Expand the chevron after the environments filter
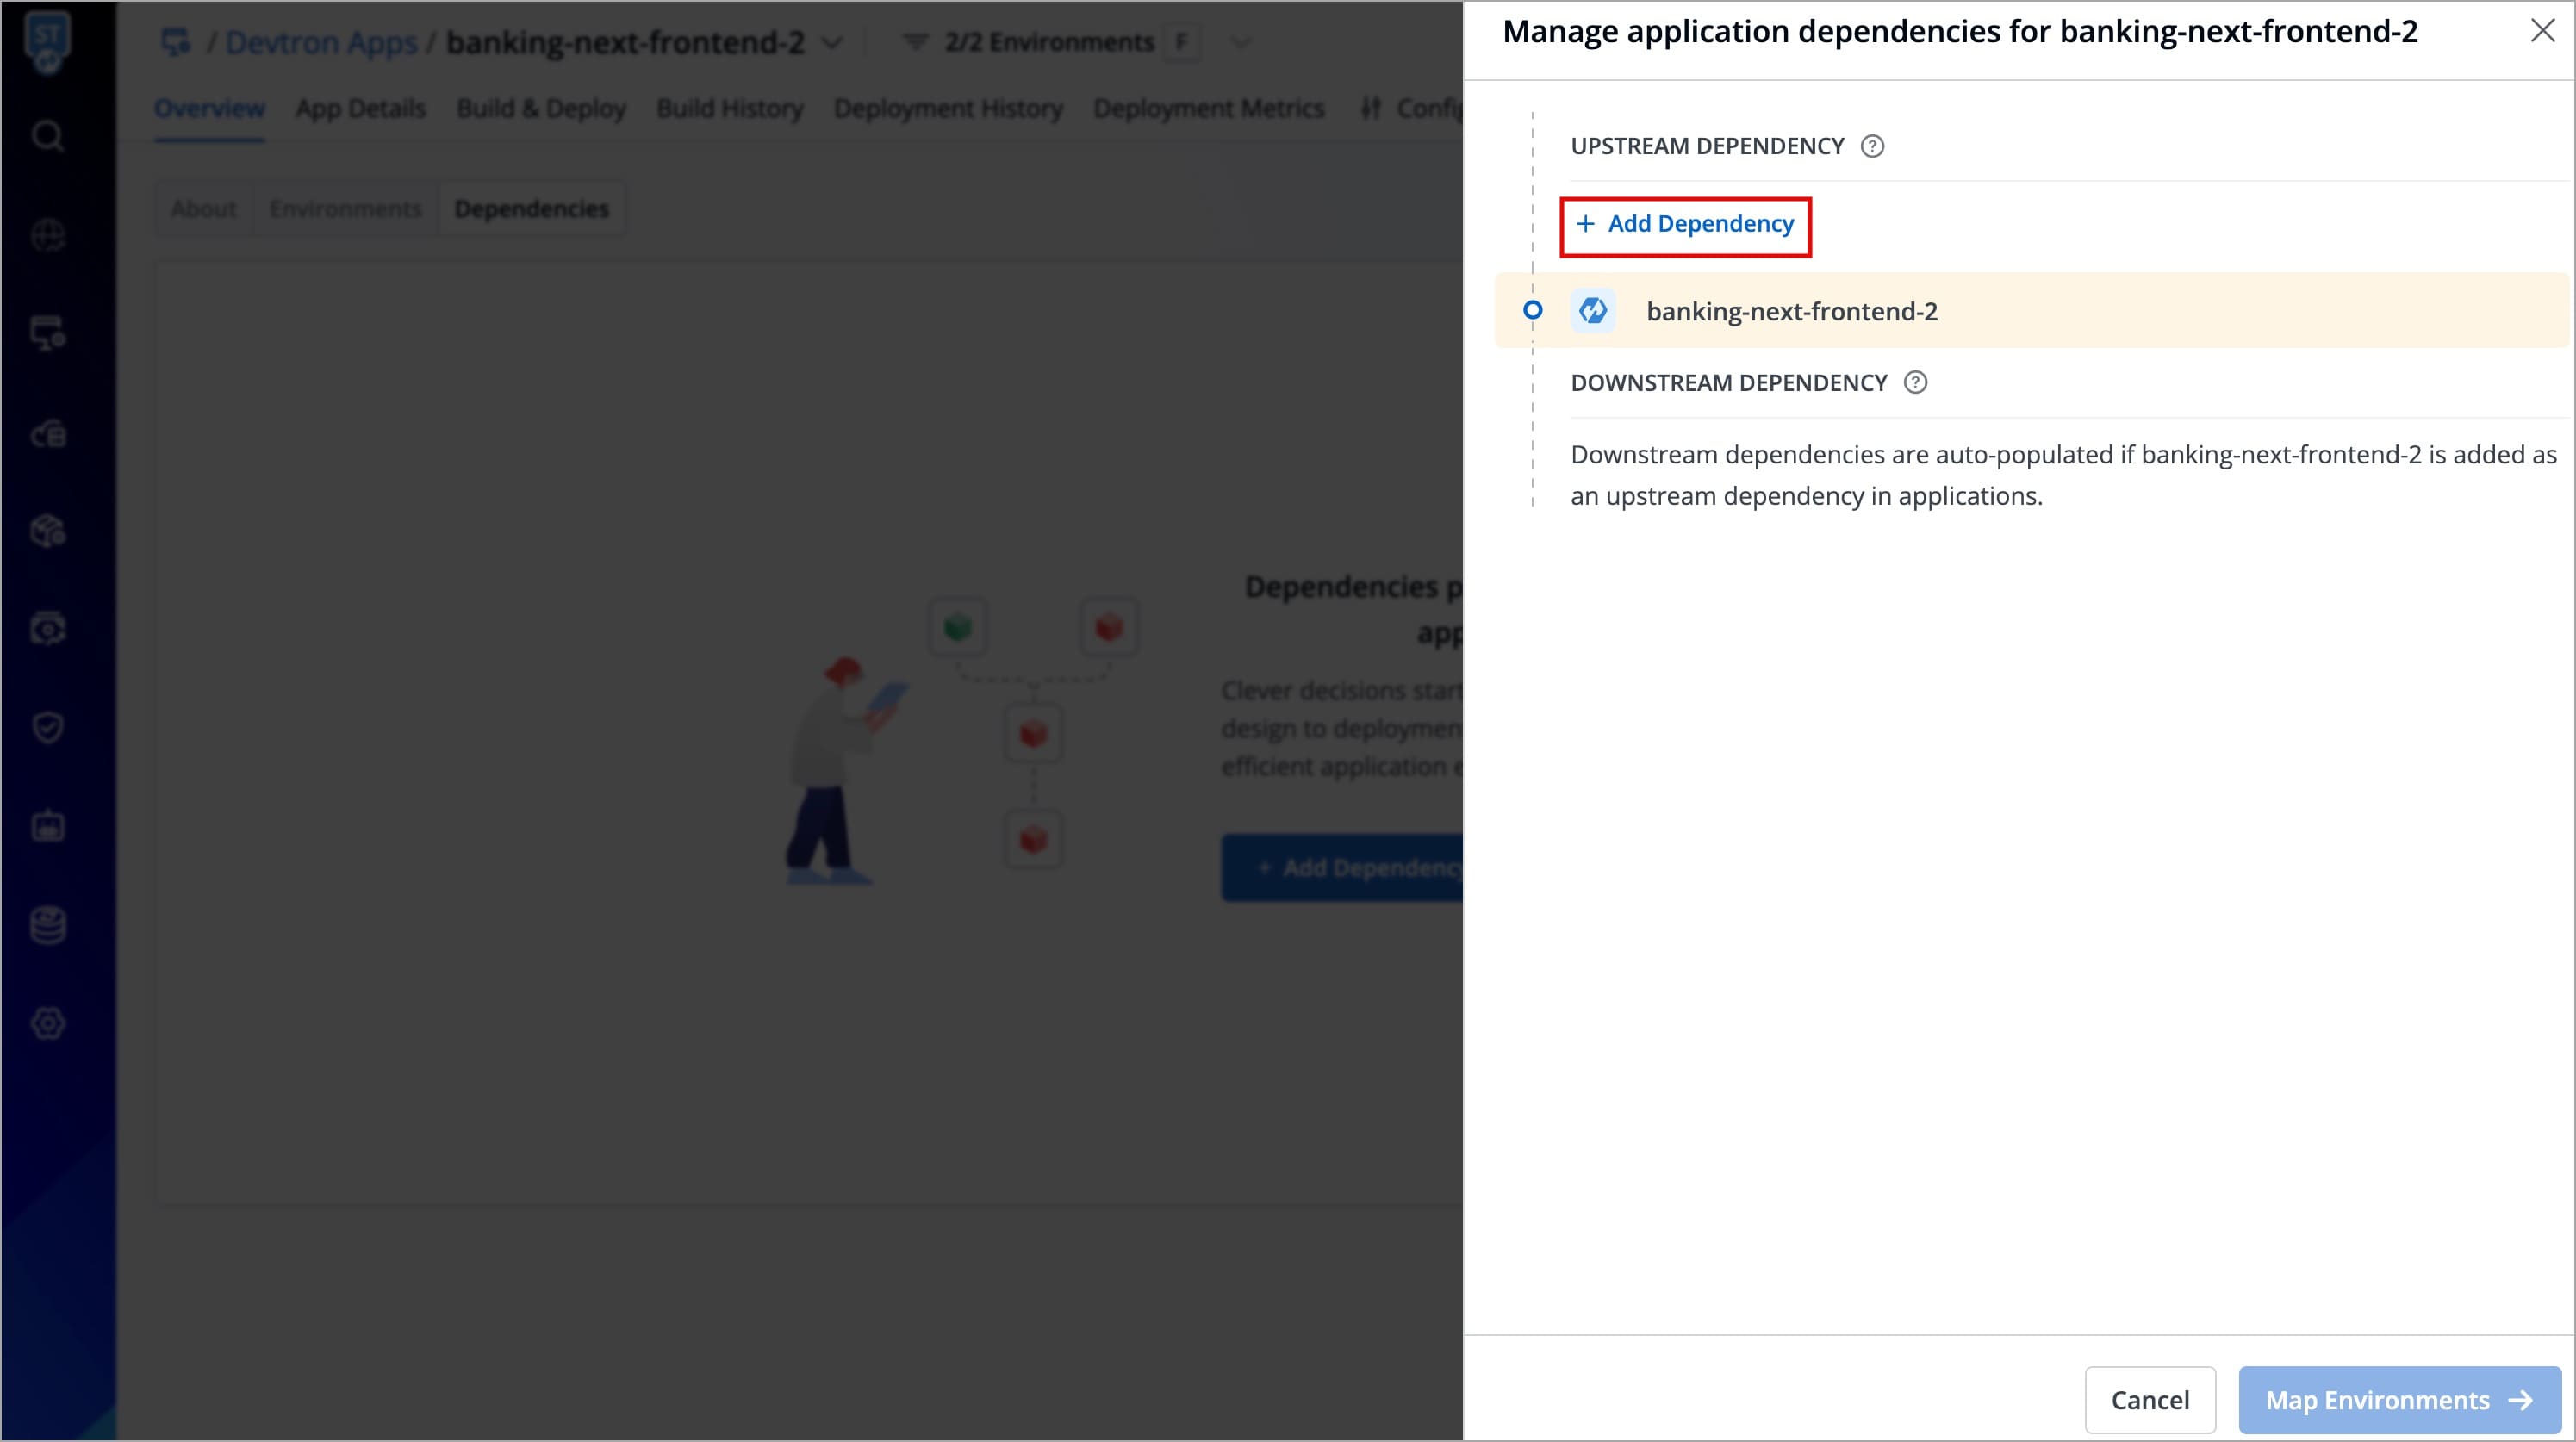Viewport: 2576px width, 1442px height. (1241, 42)
